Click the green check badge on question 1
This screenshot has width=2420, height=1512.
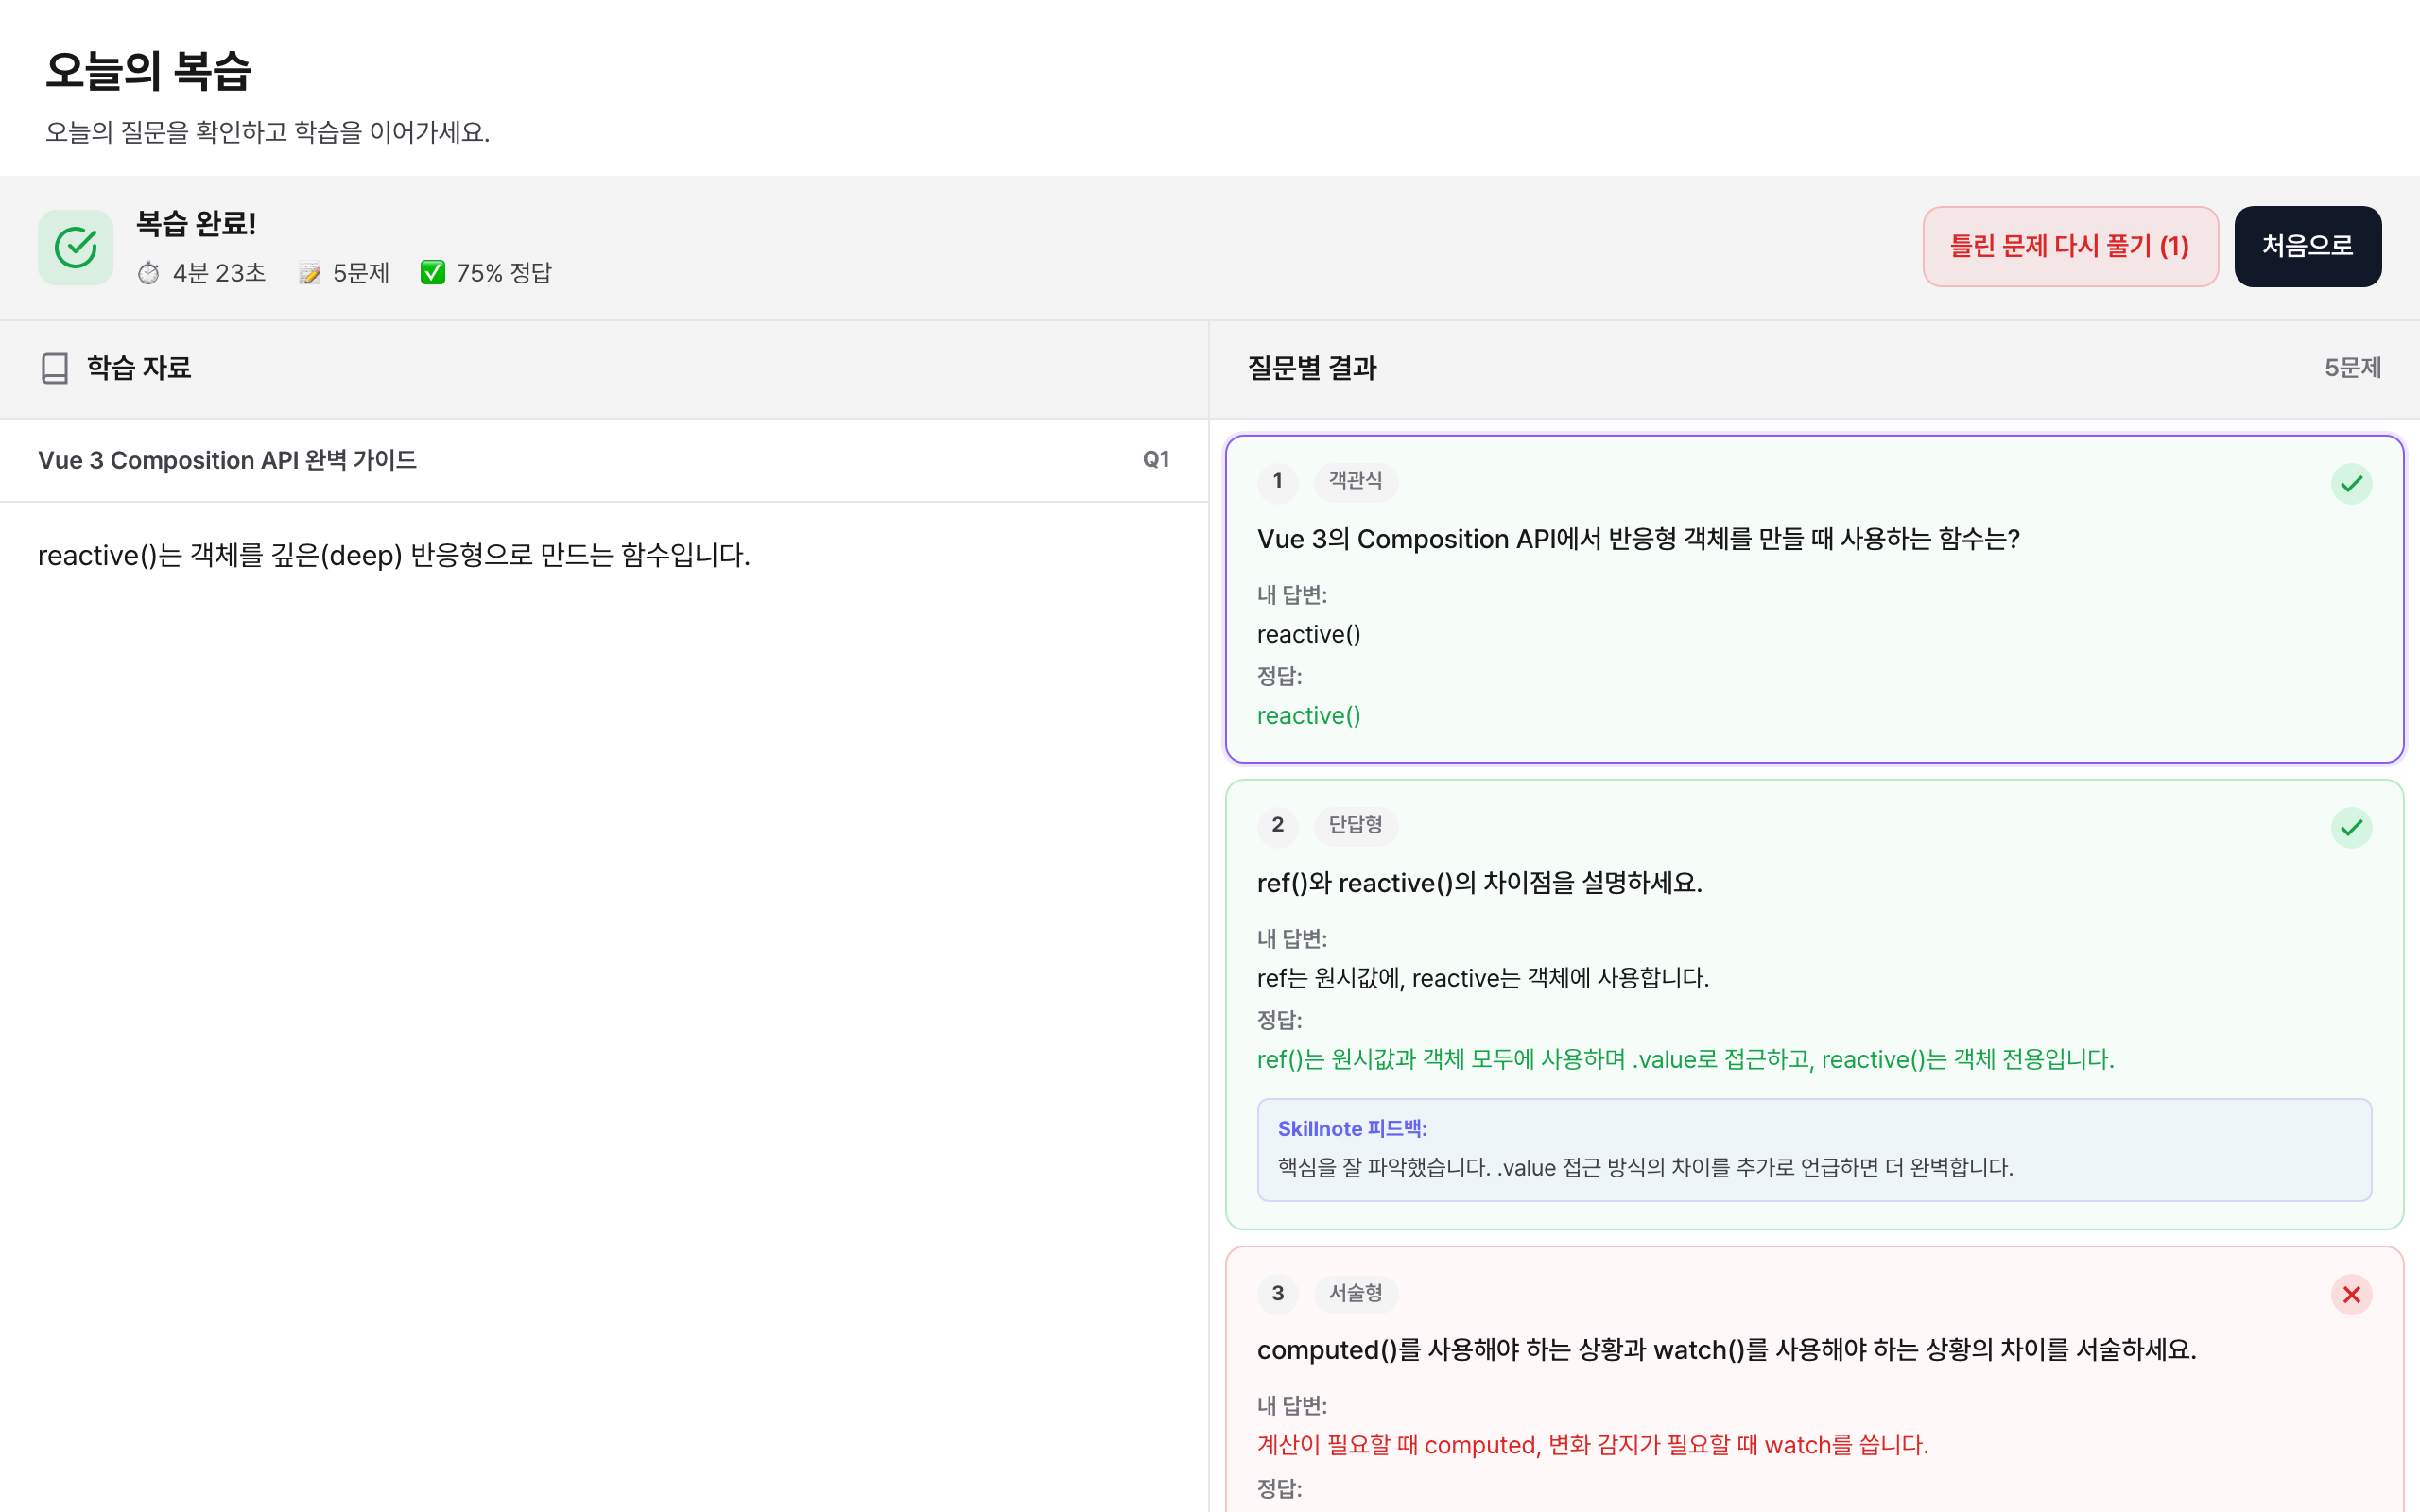(2352, 484)
